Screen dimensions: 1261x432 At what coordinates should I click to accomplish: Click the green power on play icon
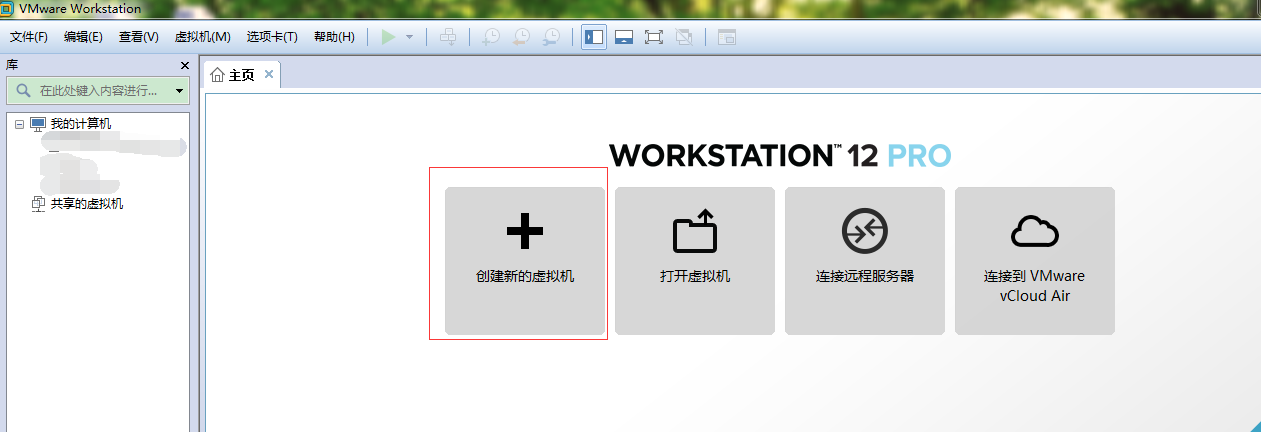[x=388, y=37]
